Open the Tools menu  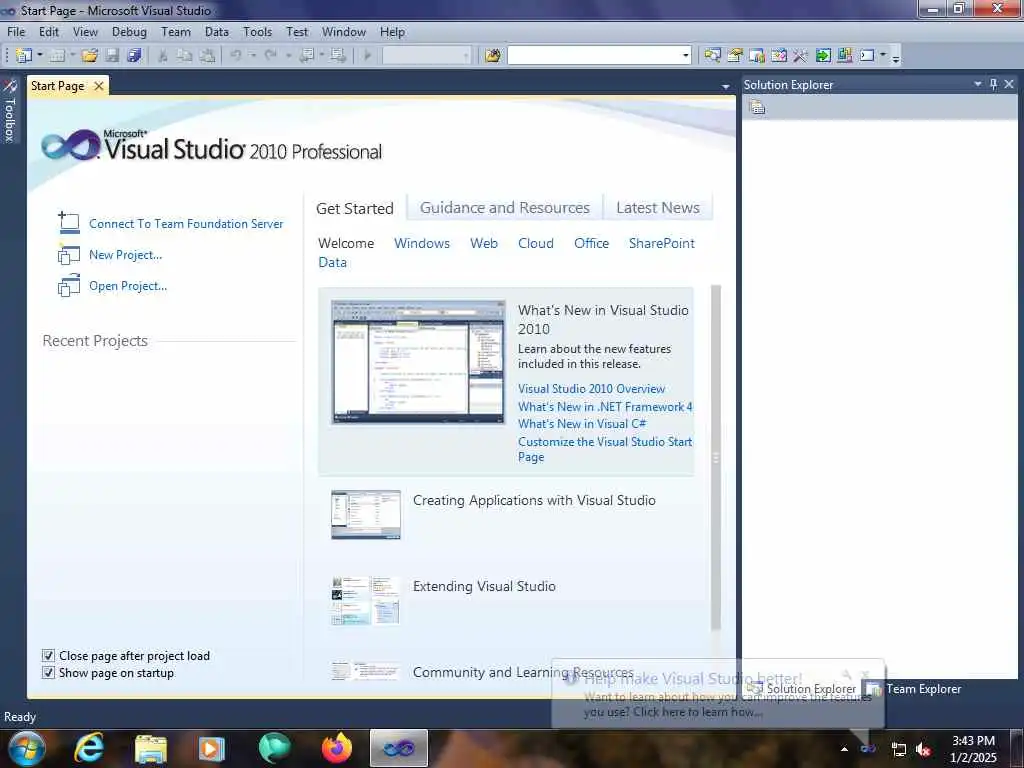(257, 31)
